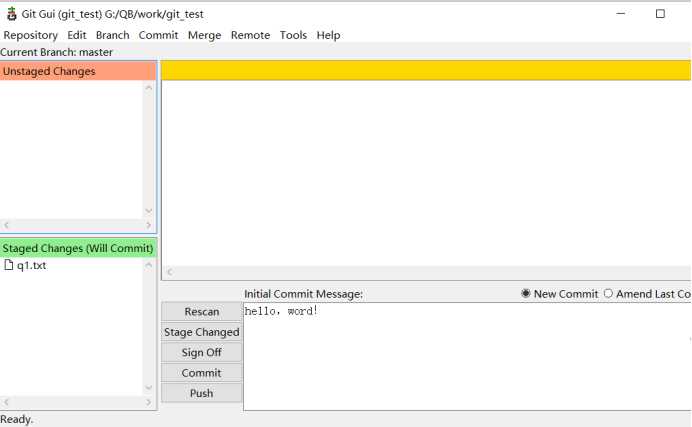Click left arrow of Unstaged Changes horizontal scrollbar
This screenshot has width=692, height=427.
pos(6,225)
